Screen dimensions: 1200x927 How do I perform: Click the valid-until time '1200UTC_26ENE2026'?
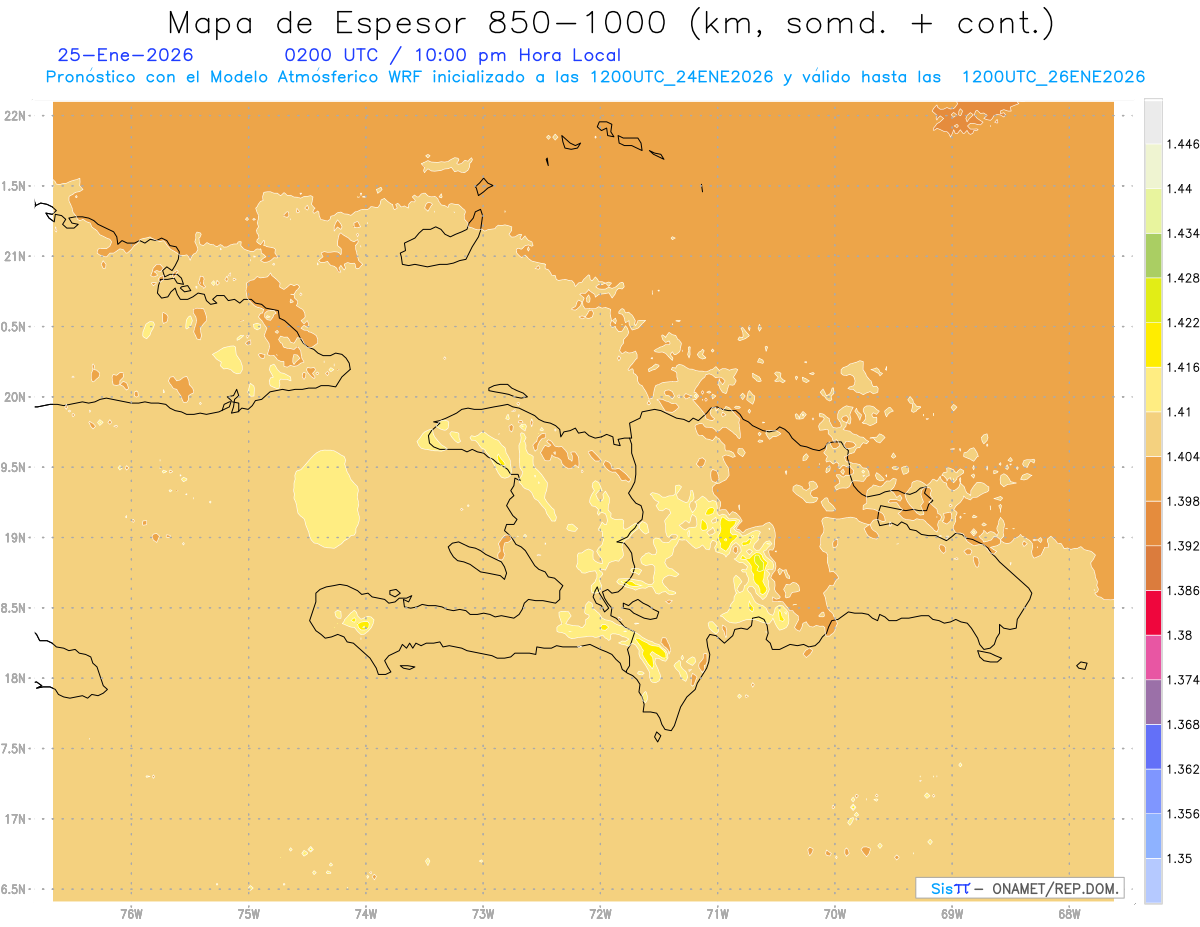coord(1052,77)
